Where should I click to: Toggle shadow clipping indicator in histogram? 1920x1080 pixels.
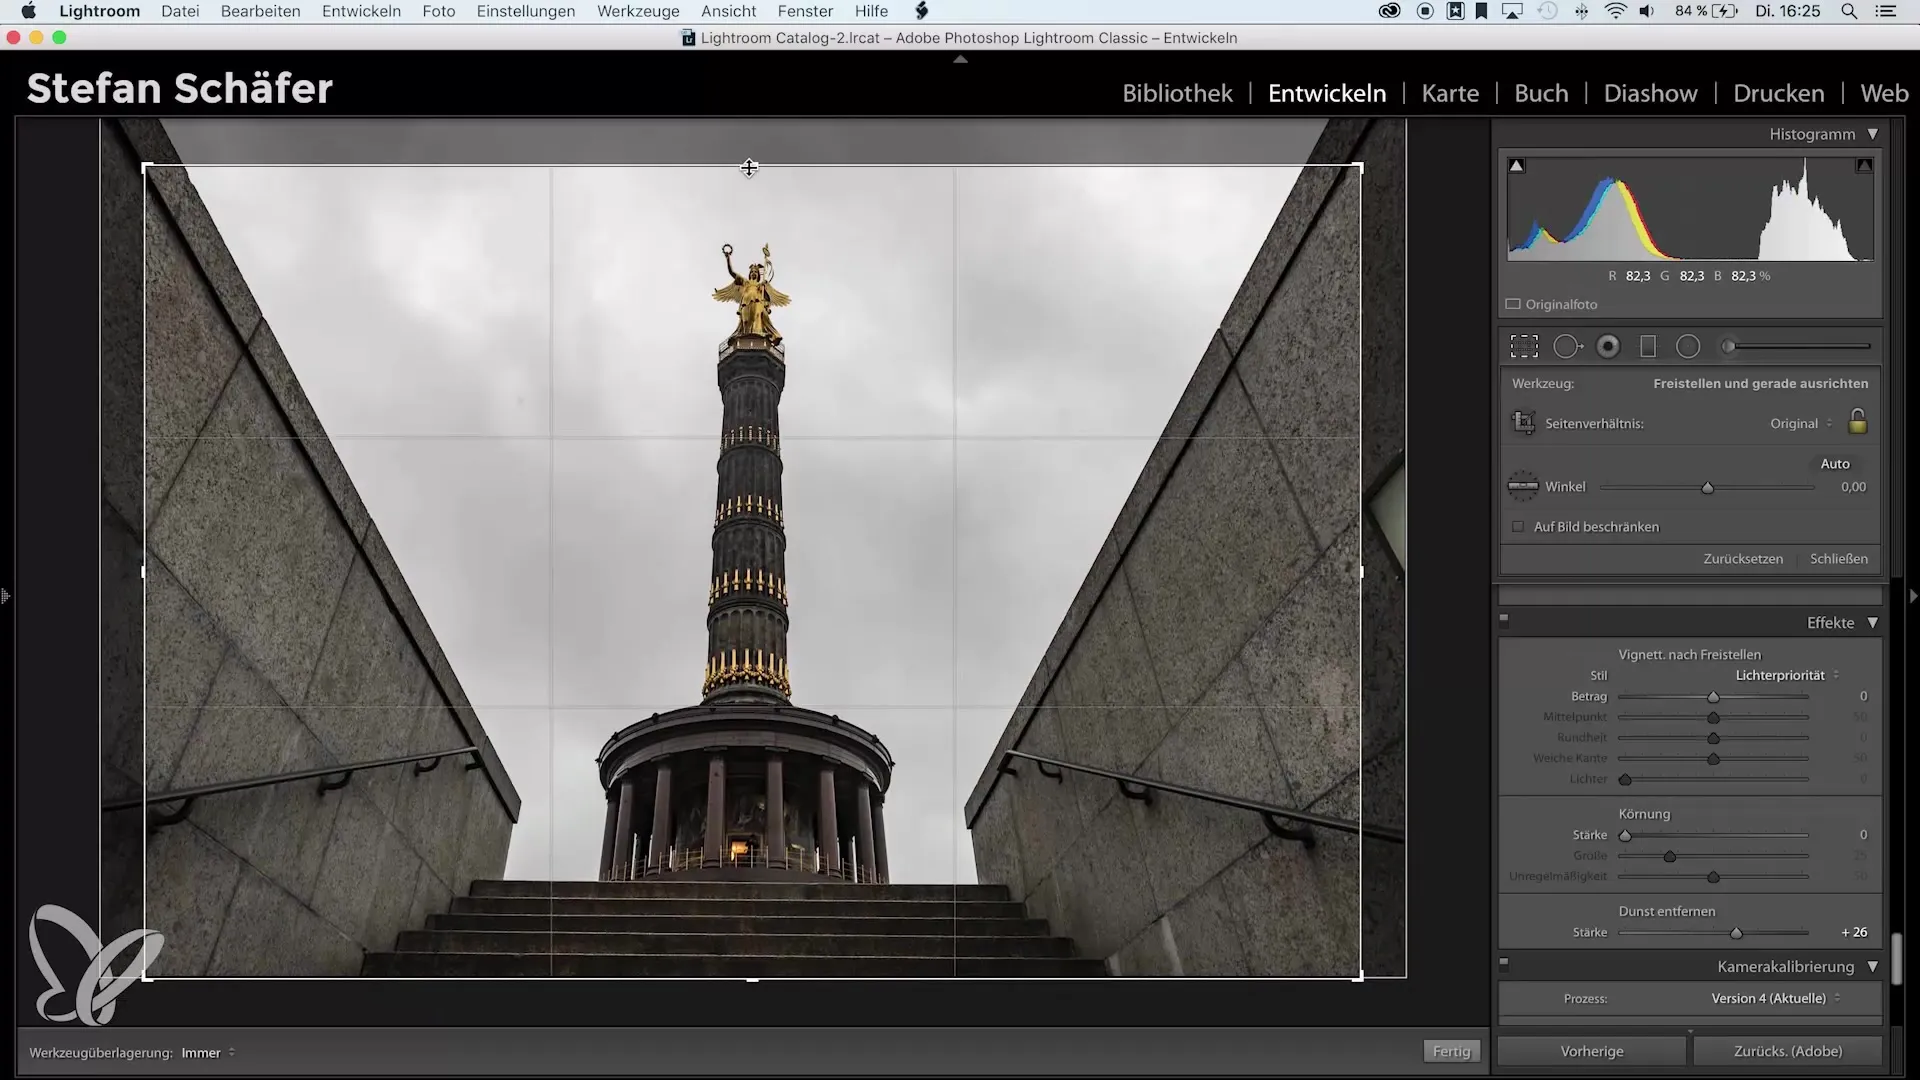(1517, 166)
